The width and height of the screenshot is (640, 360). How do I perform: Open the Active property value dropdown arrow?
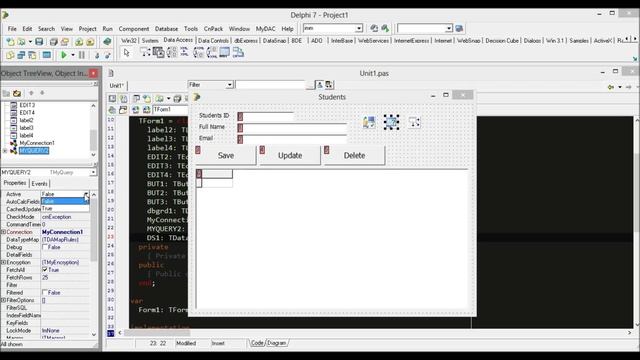86,194
